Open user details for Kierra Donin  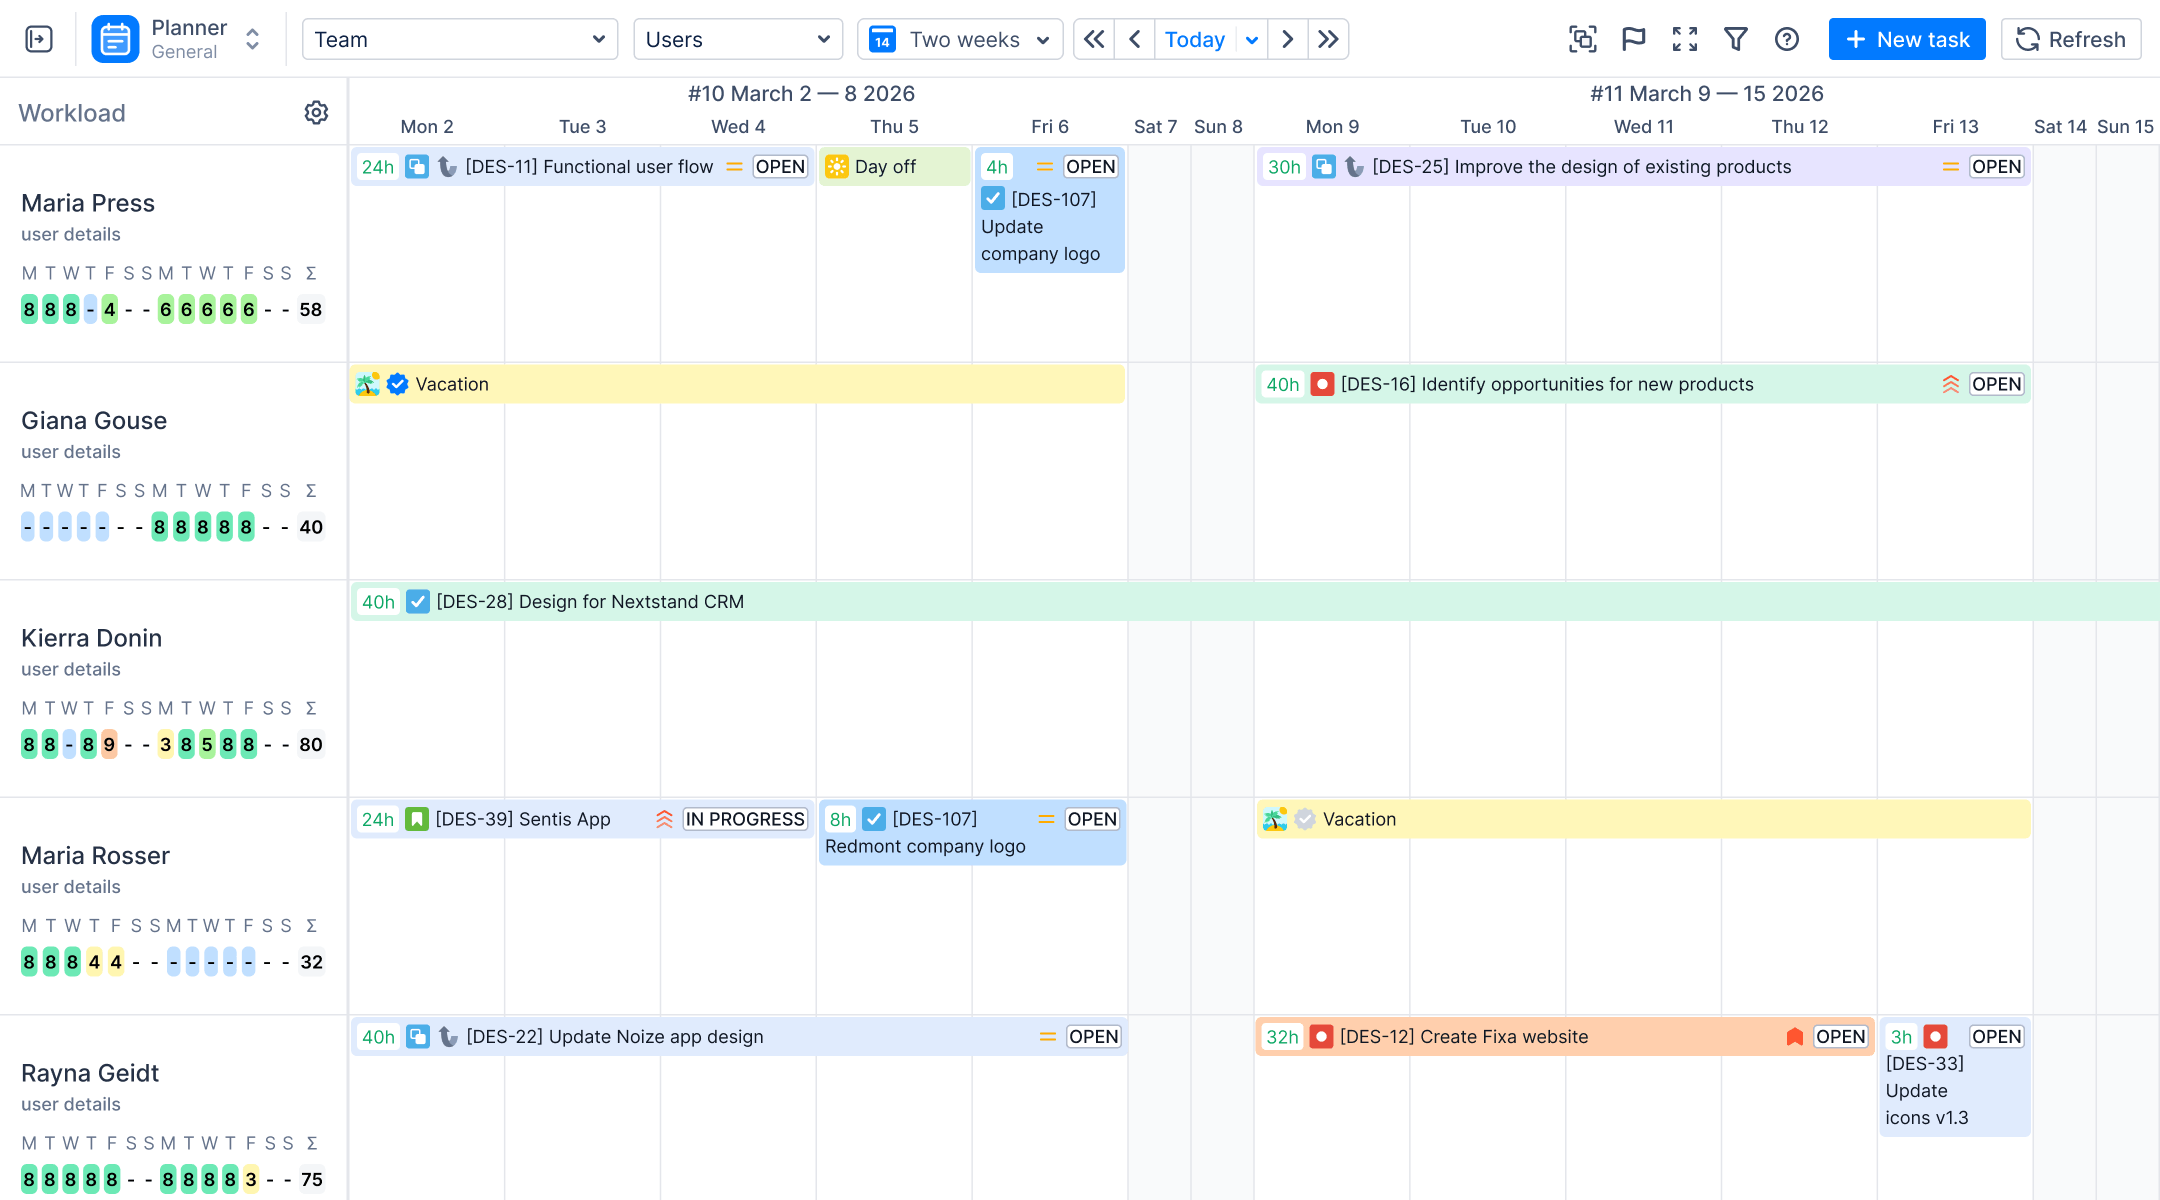pyautogui.click(x=71, y=669)
